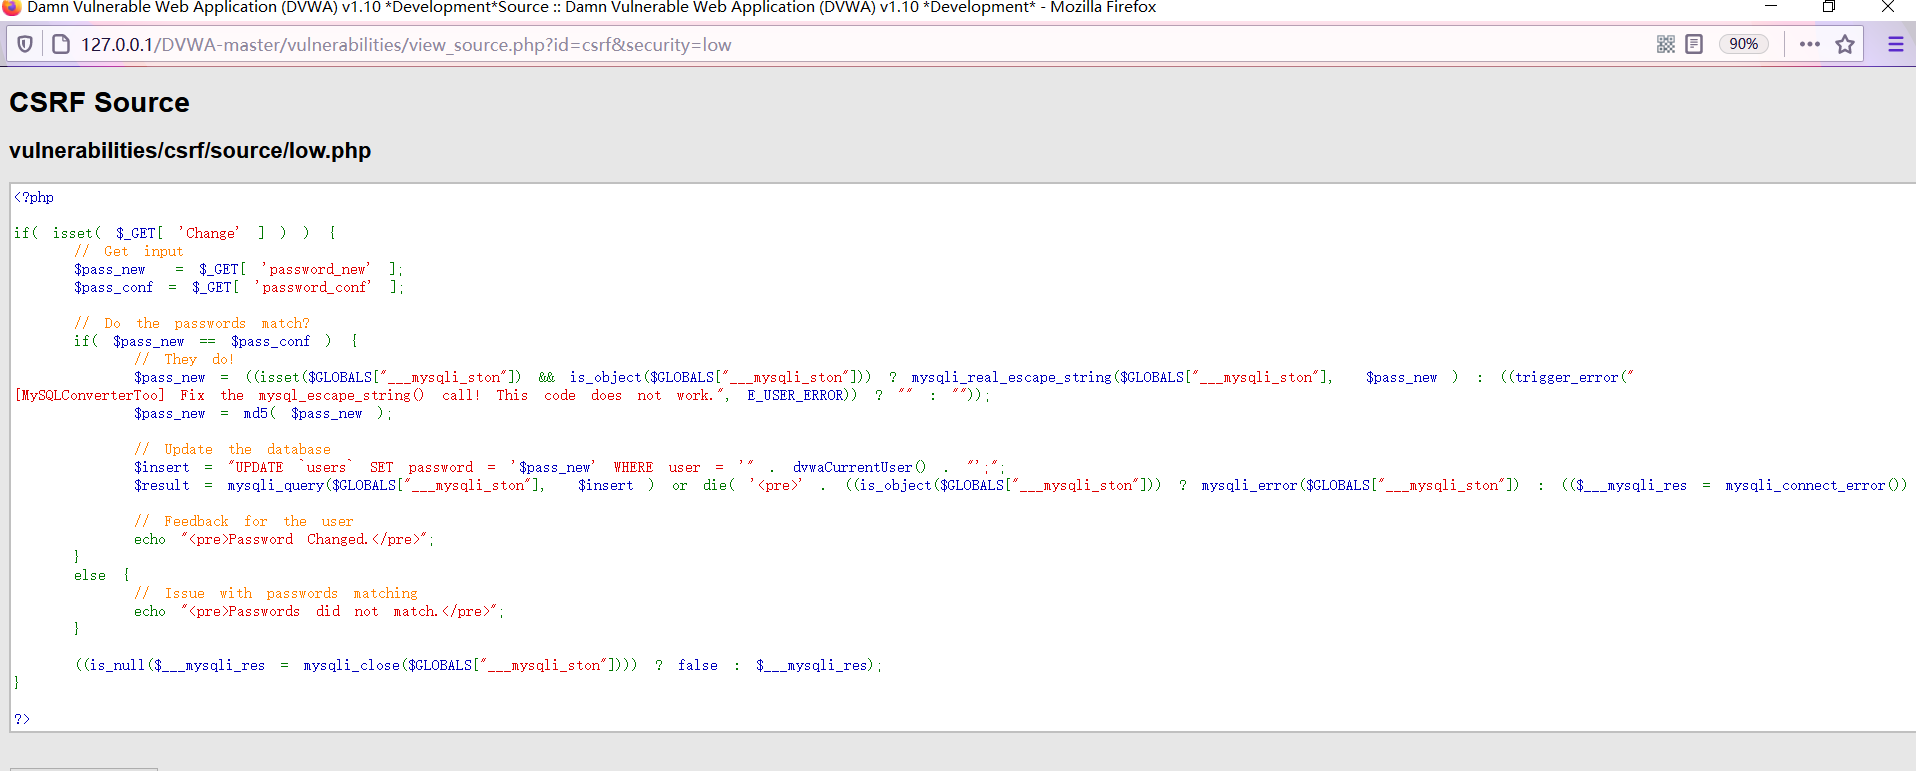Toggle the Reader View icon
This screenshot has width=1916, height=771.
(x=1694, y=44)
